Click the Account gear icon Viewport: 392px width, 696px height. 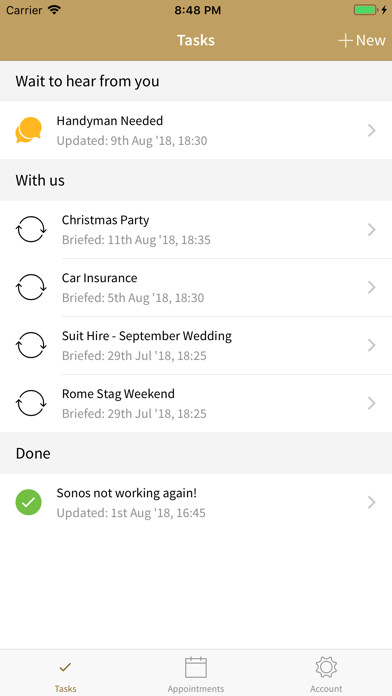tap(326, 667)
